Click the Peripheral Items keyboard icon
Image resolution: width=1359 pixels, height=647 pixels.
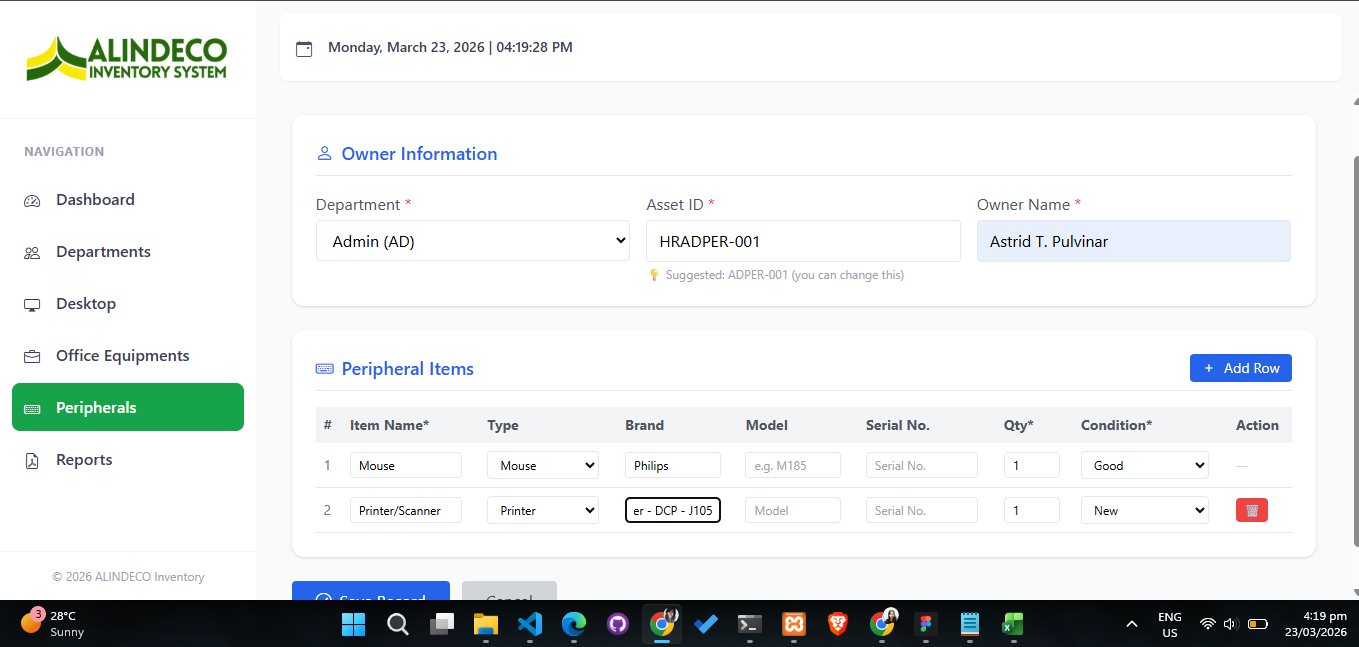325,369
